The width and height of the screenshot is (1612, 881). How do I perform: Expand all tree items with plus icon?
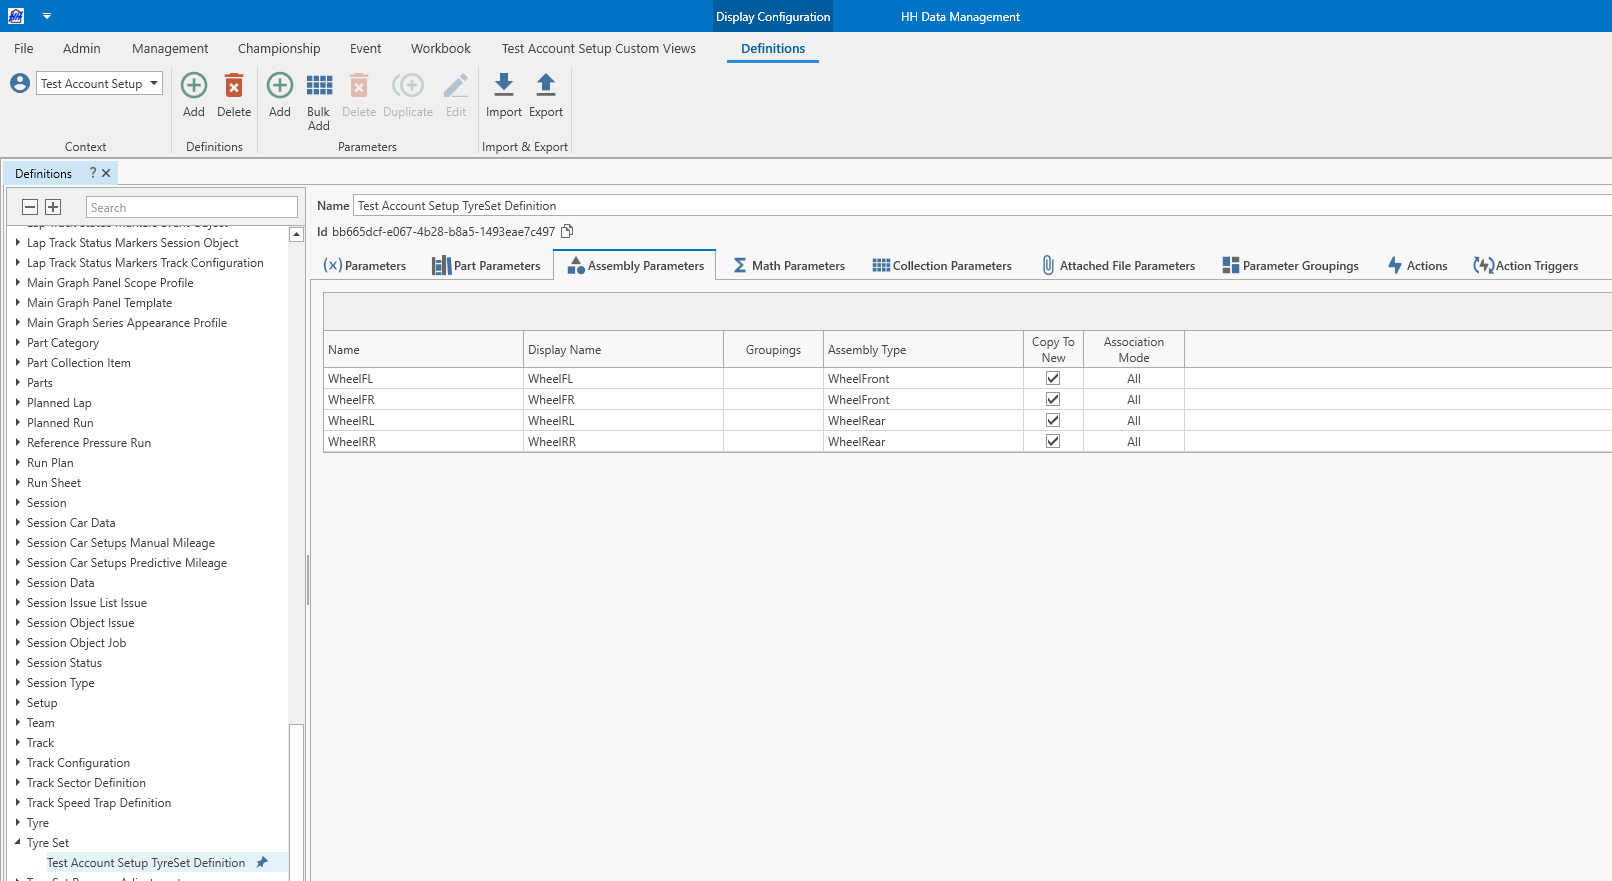pos(53,207)
